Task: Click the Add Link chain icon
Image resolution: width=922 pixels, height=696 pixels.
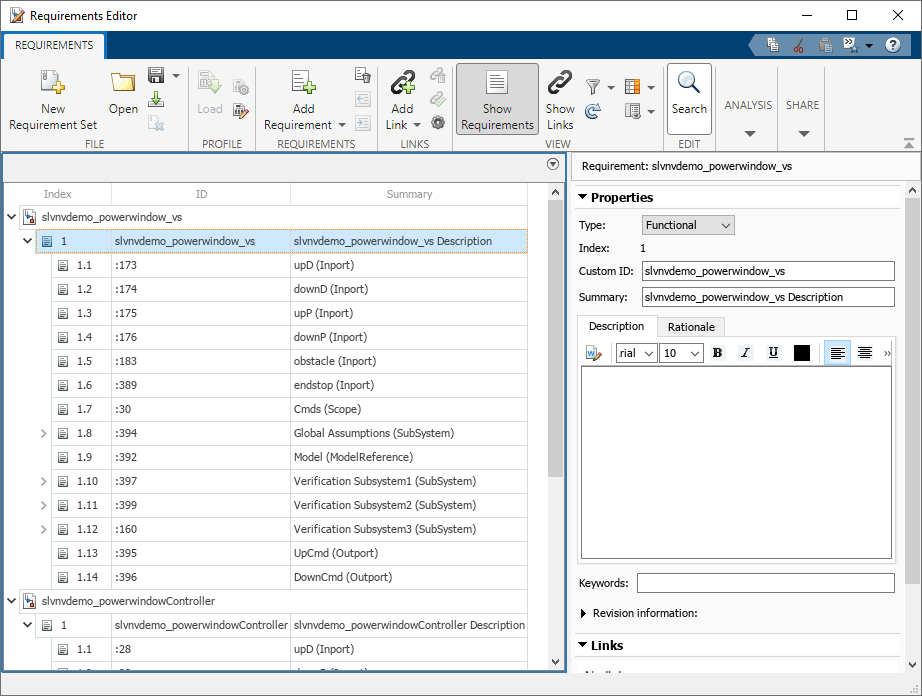Action: point(402,84)
